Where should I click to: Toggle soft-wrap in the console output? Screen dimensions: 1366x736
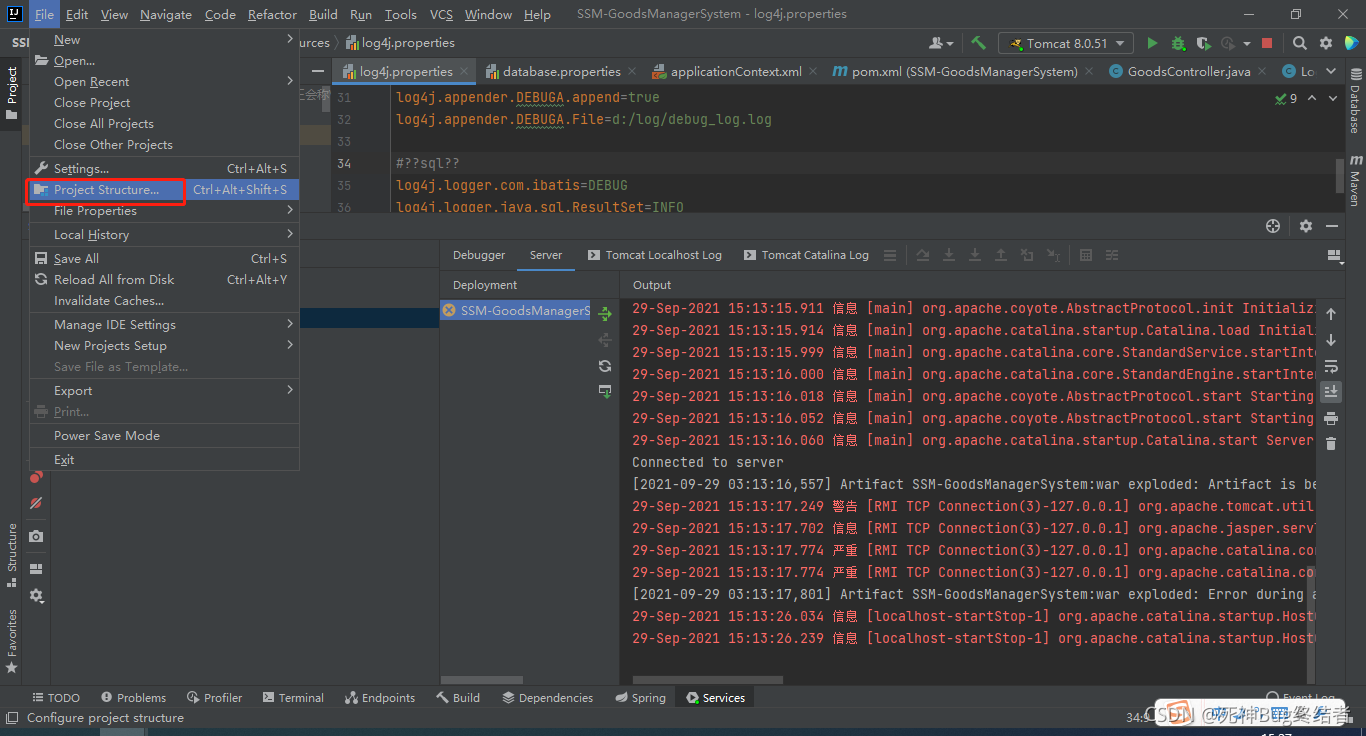[1330, 366]
